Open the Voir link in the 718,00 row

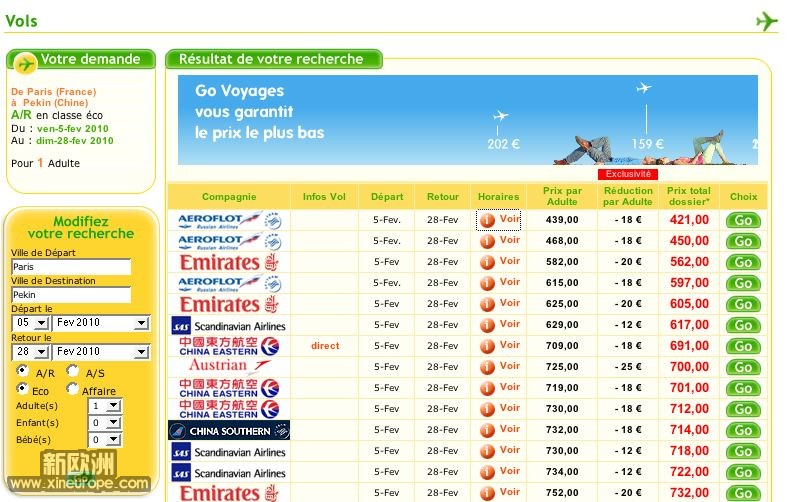coord(510,450)
